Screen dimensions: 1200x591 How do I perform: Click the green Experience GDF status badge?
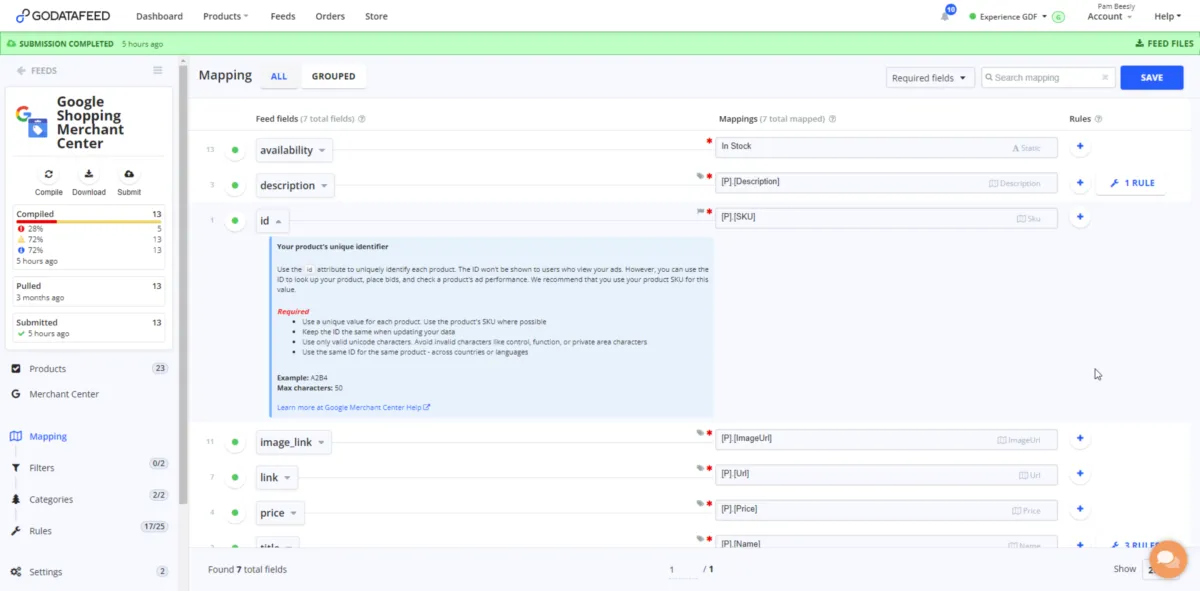pyautogui.click(x=1058, y=16)
